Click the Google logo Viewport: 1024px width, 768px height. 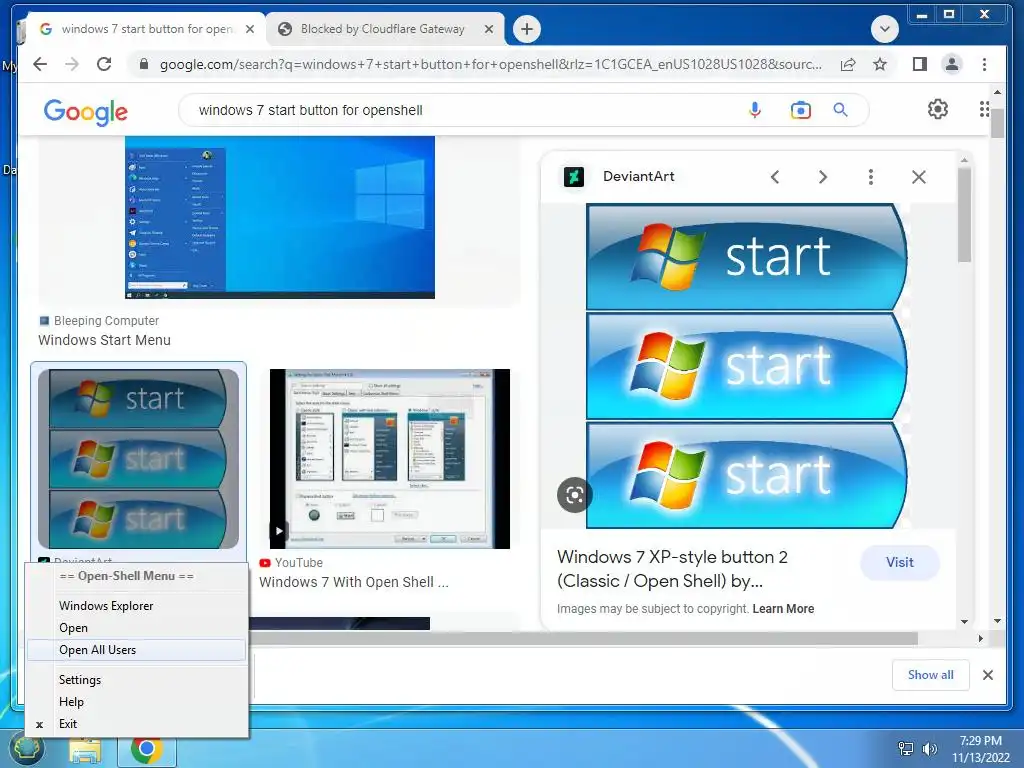click(86, 112)
